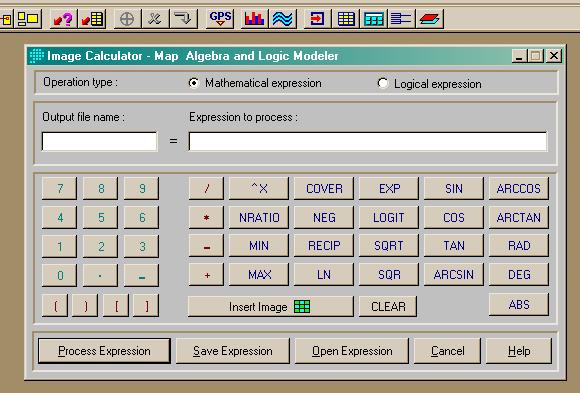This screenshot has width=580, height=393.
Task: Insert the COVER operation
Action: pos(324,189)
